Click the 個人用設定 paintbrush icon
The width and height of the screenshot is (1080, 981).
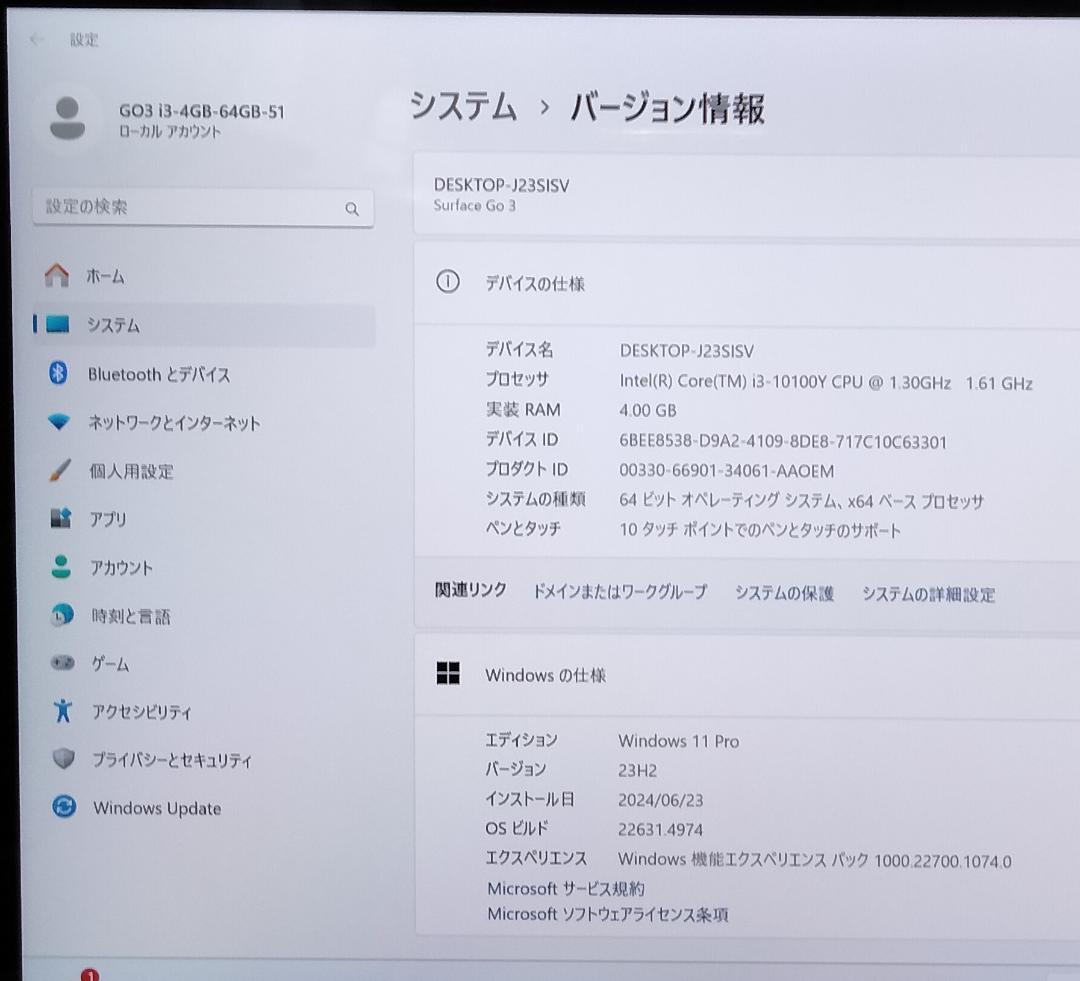(60, 470)
